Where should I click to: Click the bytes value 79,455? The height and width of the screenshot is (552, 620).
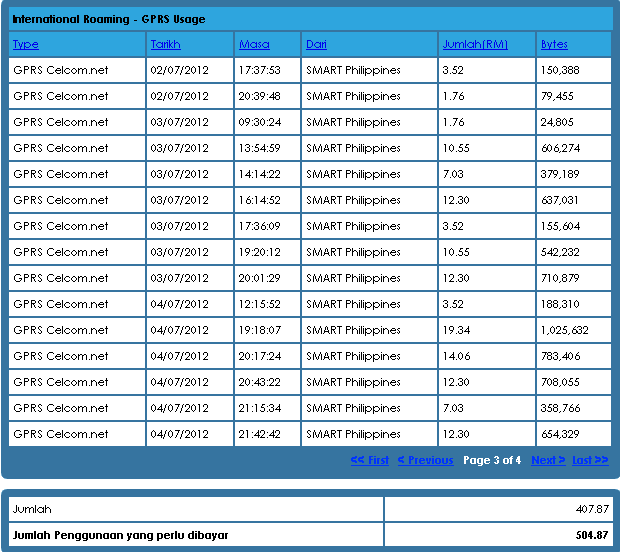pyautogui.click(x=557, y=96)
